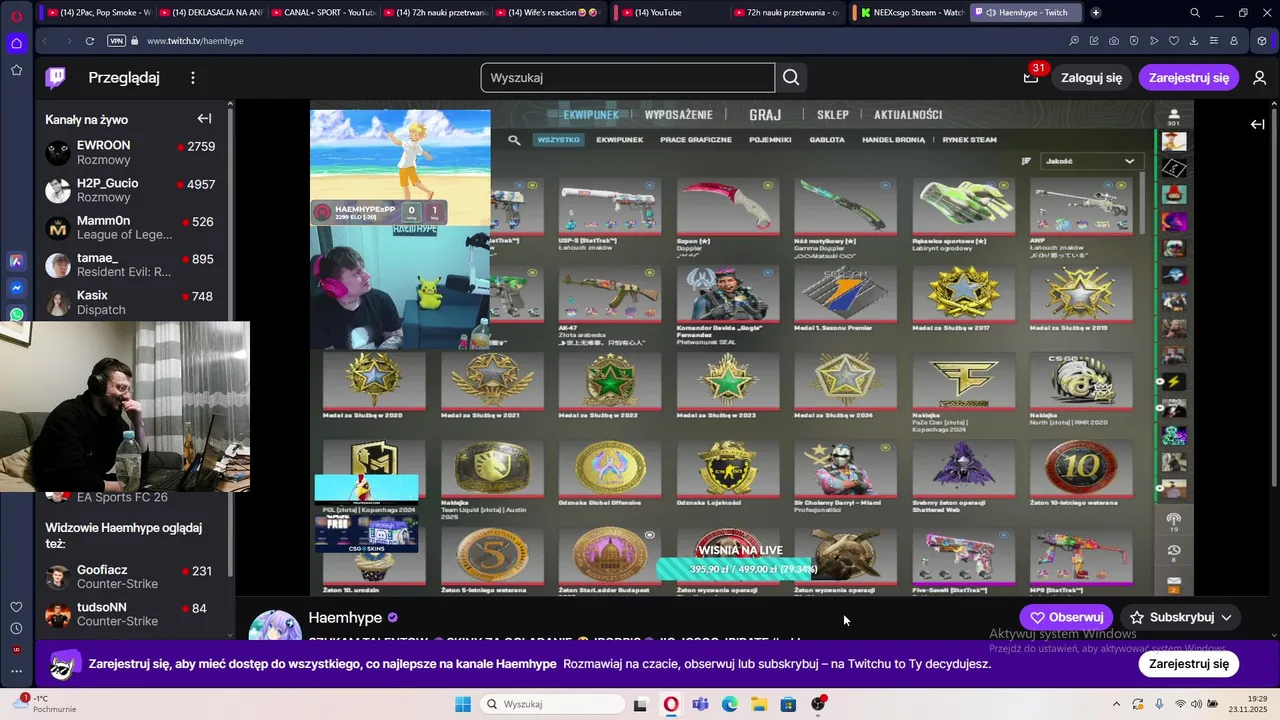Open the tamae_ channel in sidebar
Viewport: 1280px width, 720px height.
click(130, 265)
